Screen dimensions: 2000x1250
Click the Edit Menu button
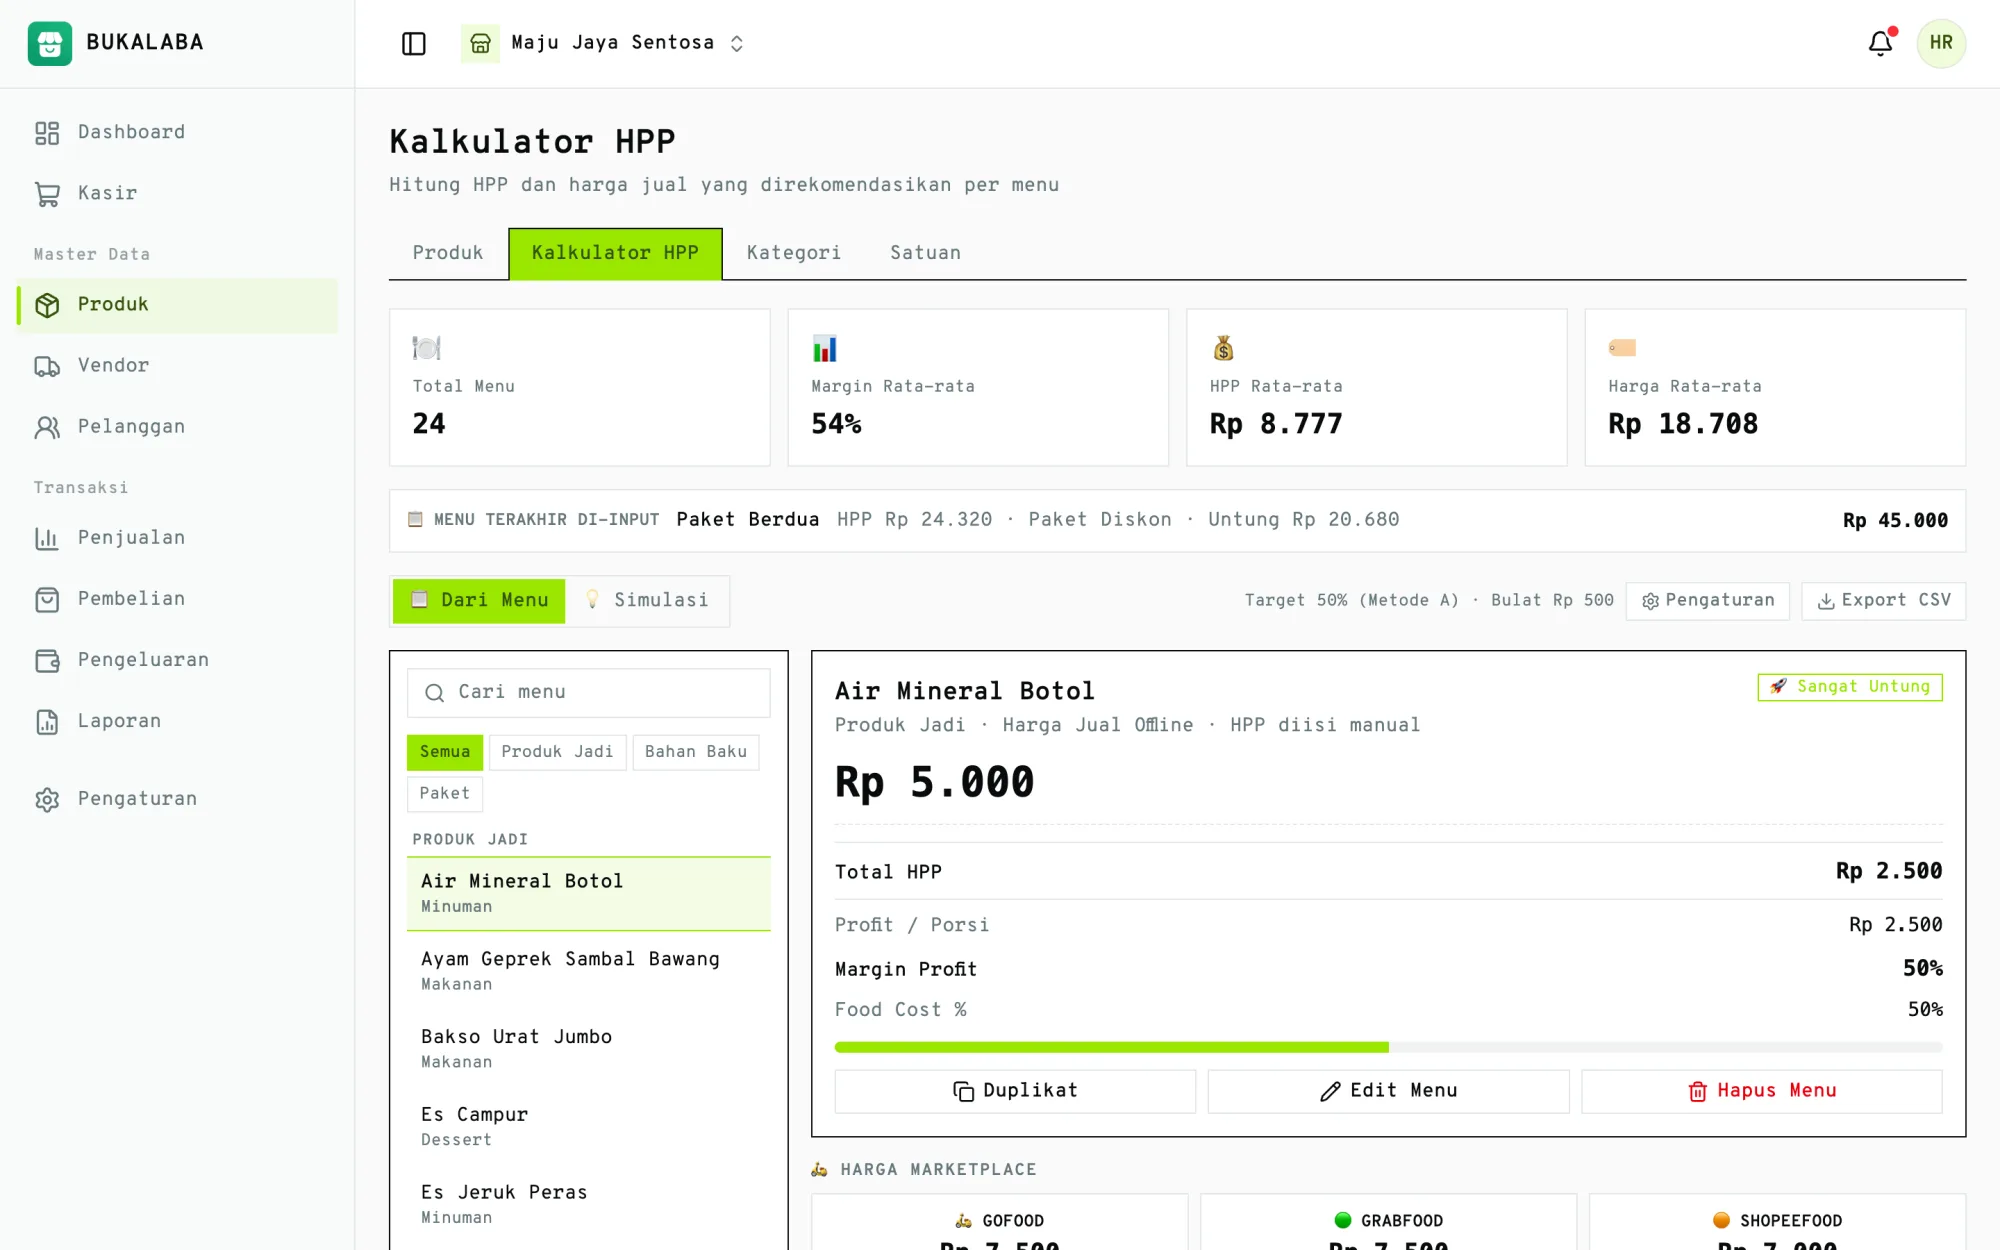[1388, 1091]
